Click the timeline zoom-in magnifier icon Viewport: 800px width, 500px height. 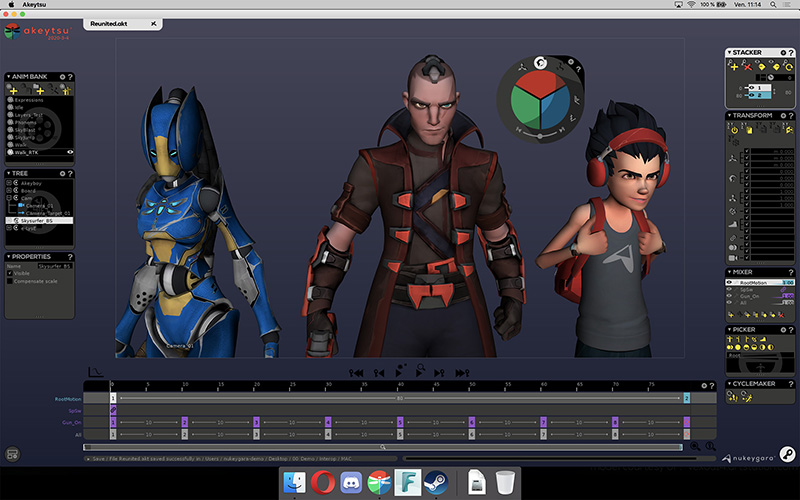click(696, 446)
